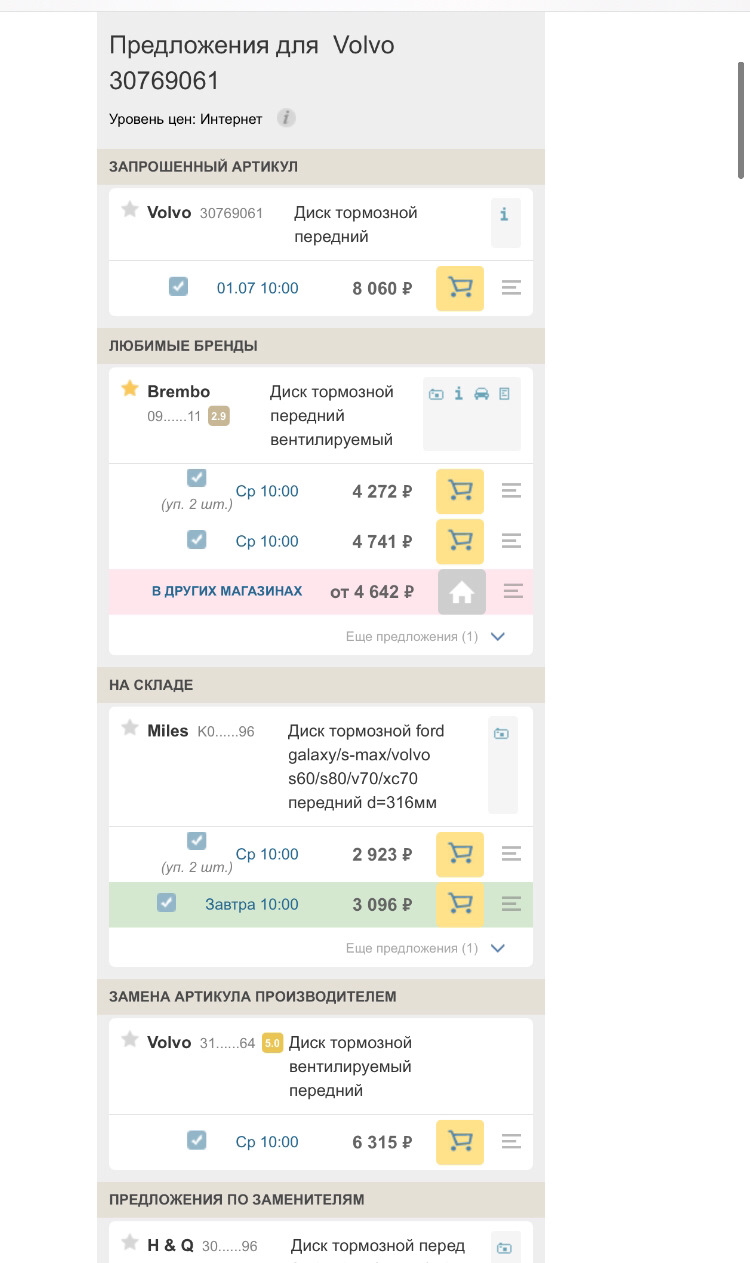Click the 'В других магазинах' link

227,591
